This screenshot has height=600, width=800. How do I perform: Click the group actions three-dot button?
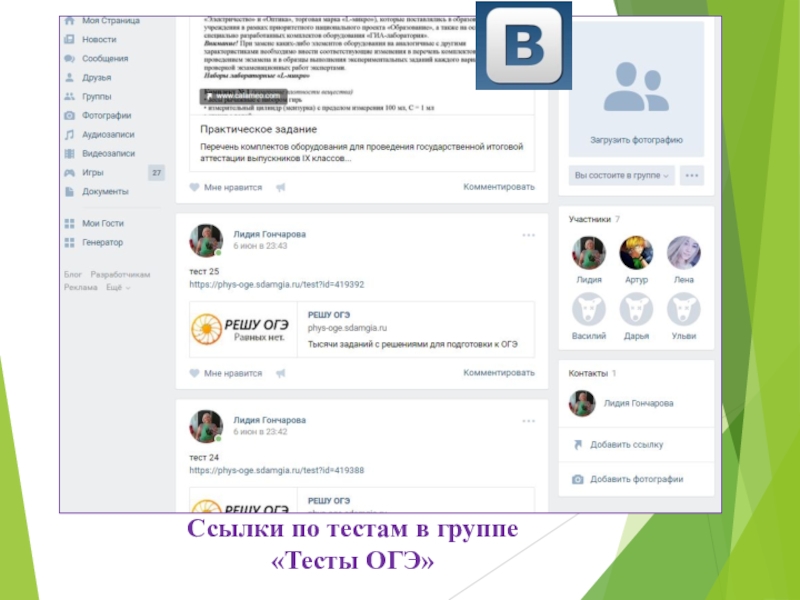[692, 176]
